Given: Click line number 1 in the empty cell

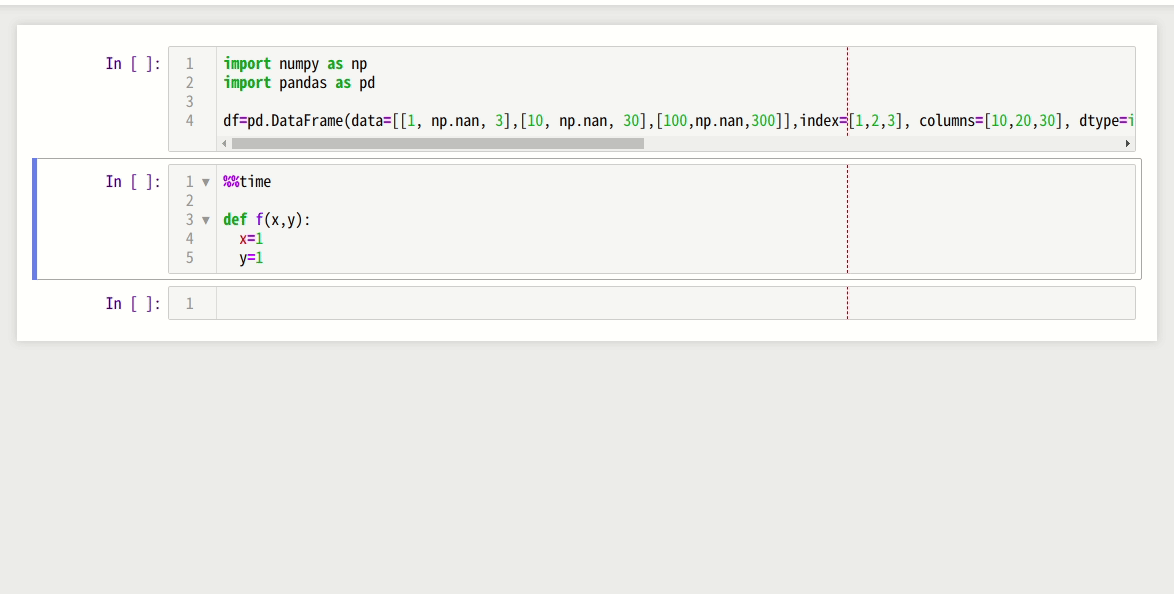Looking at the screenshot, I should 189,303.
